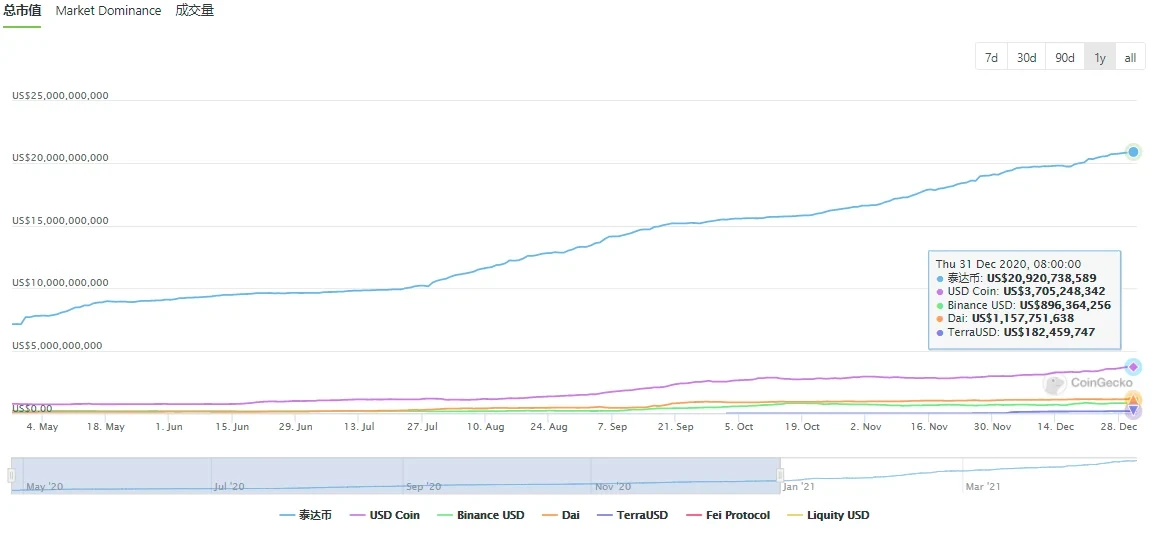Screen dimensions: 1155x533
Task: Select the 1y time range
Action: coord(1099,57)
